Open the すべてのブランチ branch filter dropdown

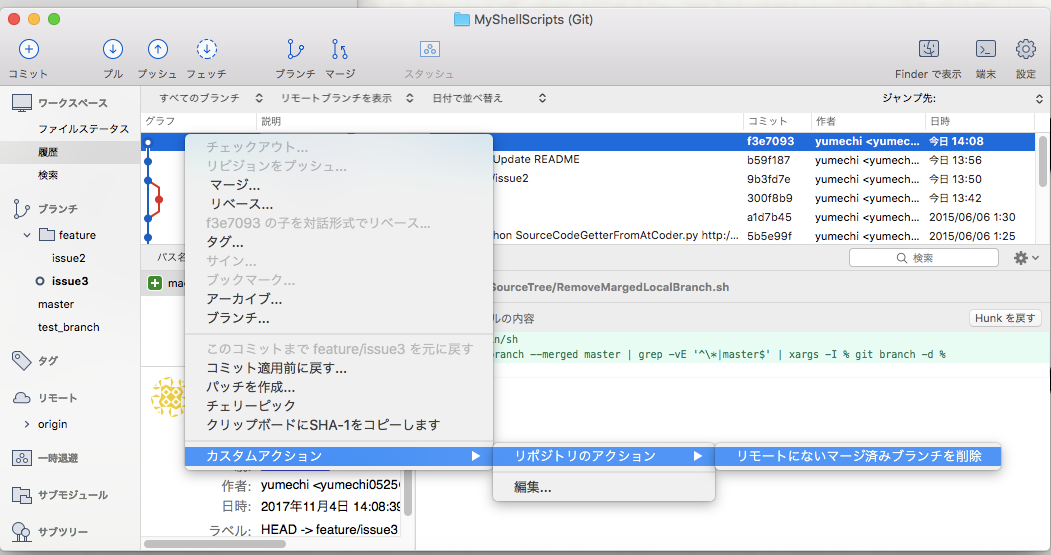tap(211, 98)
